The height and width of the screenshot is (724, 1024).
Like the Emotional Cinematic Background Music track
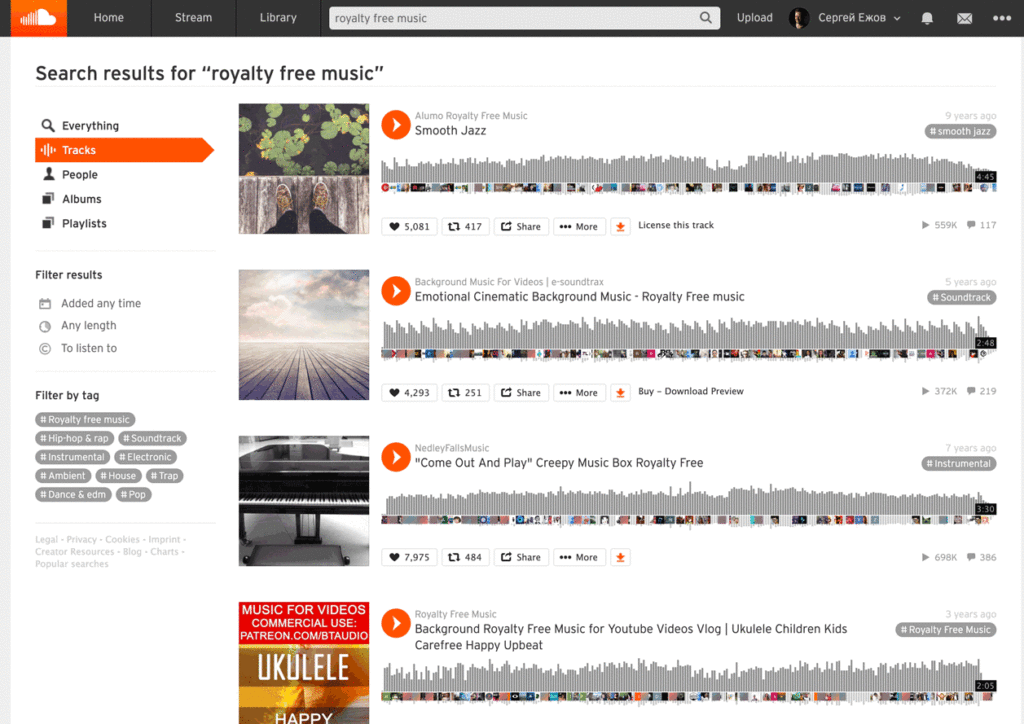(409, 392)
